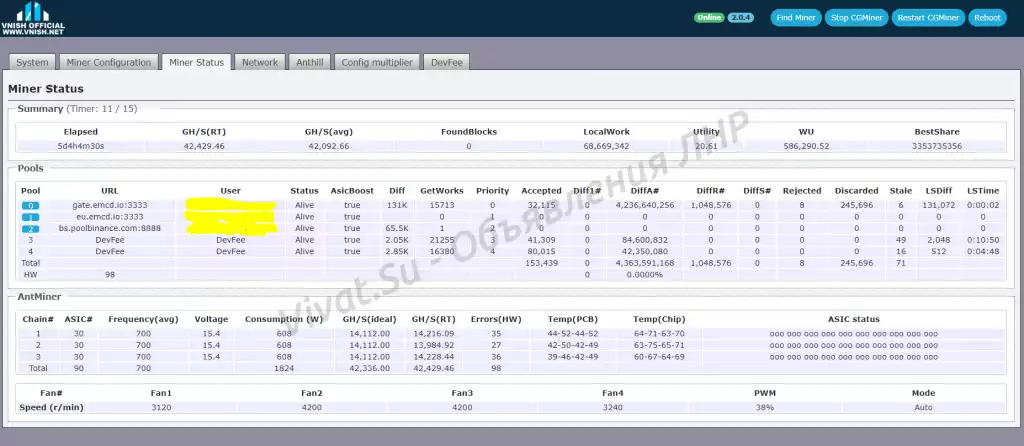Click the BestShare value 3353735356
Screen dimensions: 1024x446
click(936, 146)
